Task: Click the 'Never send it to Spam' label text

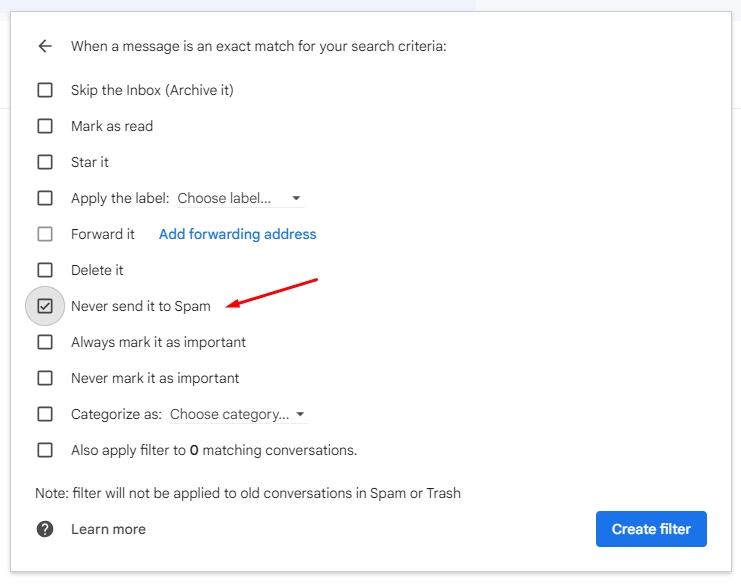Action: click(x=140, y=306)
